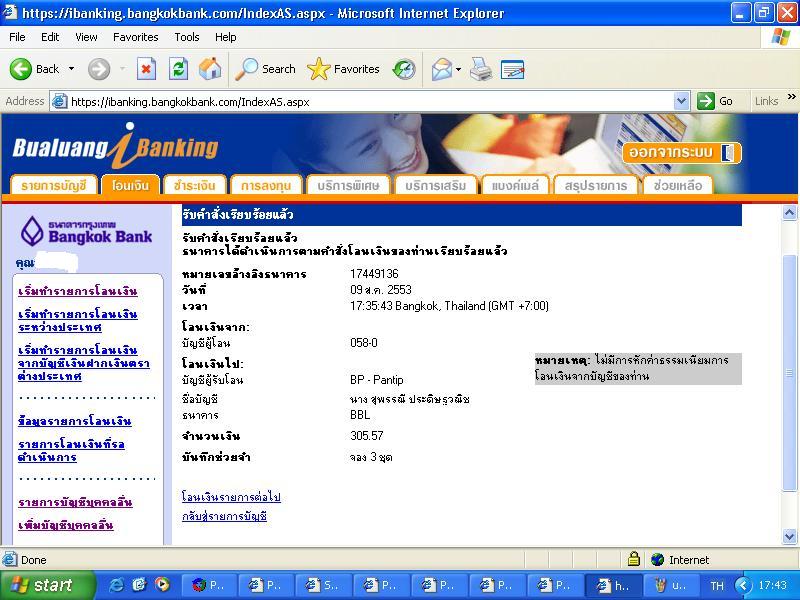
Task: Open the แบงค์เมล์ tab
Action: 515,185
